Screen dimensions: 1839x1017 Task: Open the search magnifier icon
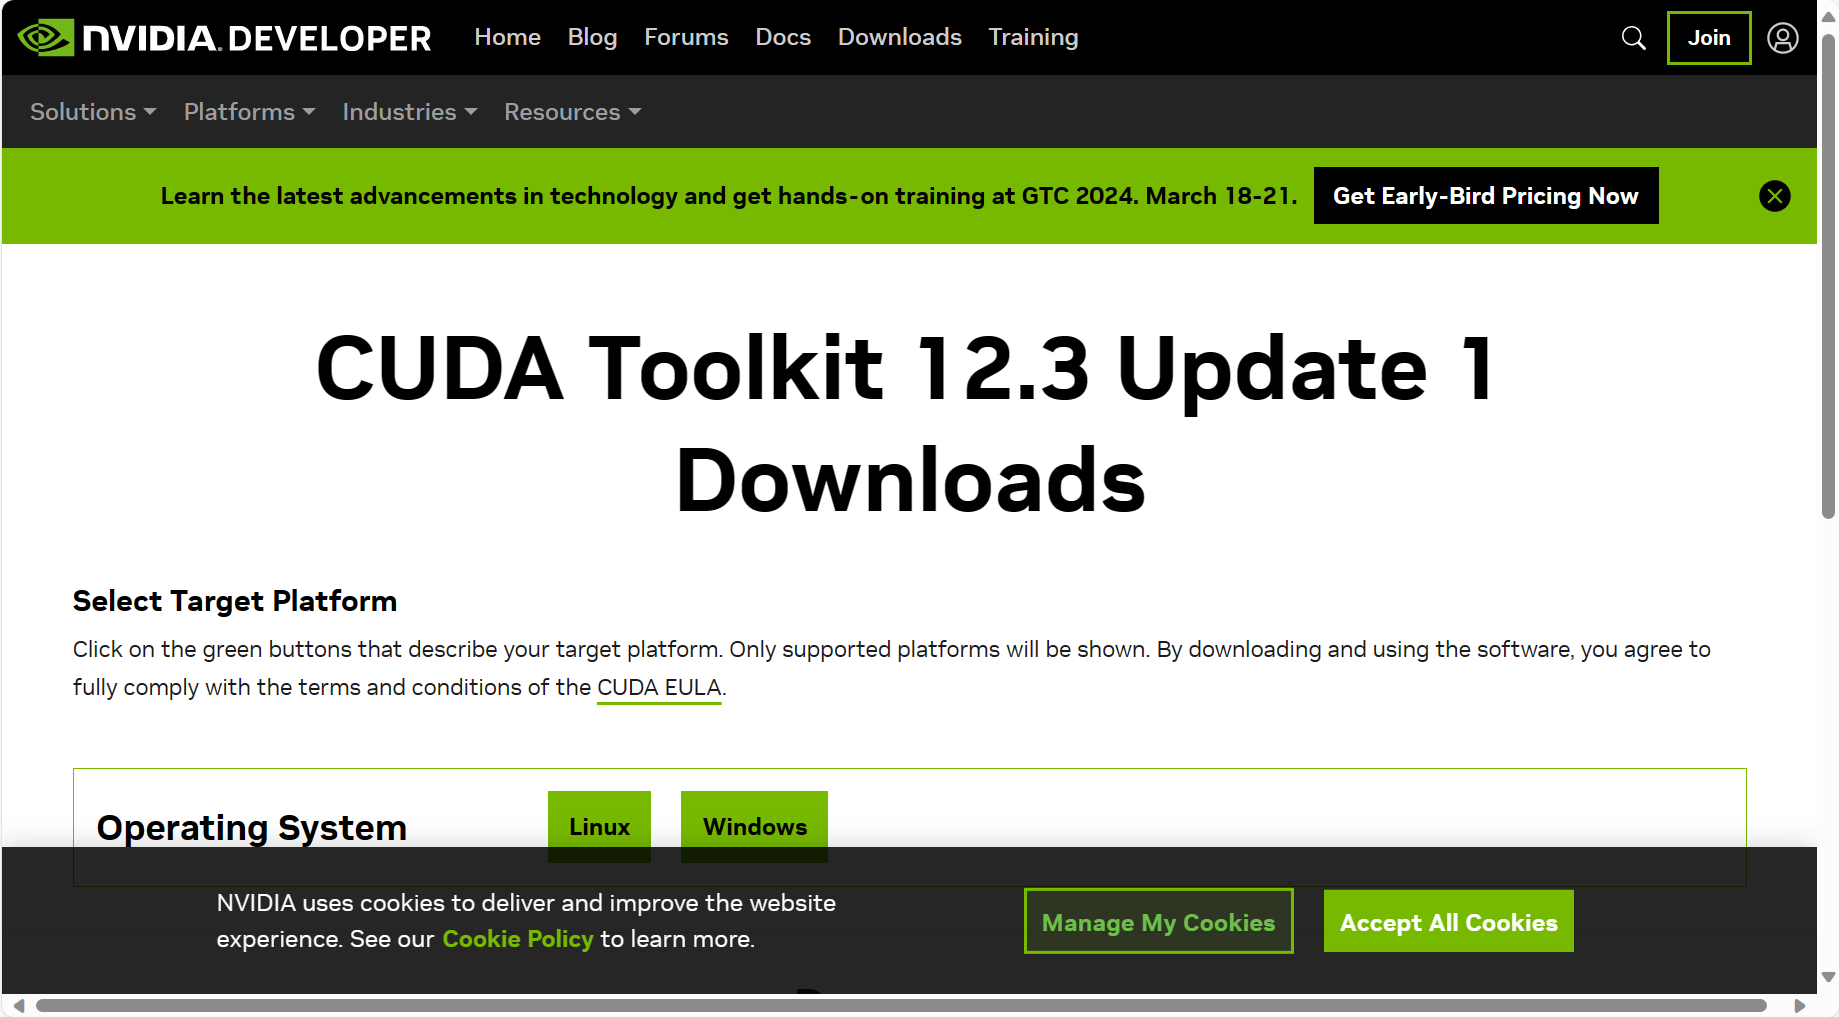1633,38
